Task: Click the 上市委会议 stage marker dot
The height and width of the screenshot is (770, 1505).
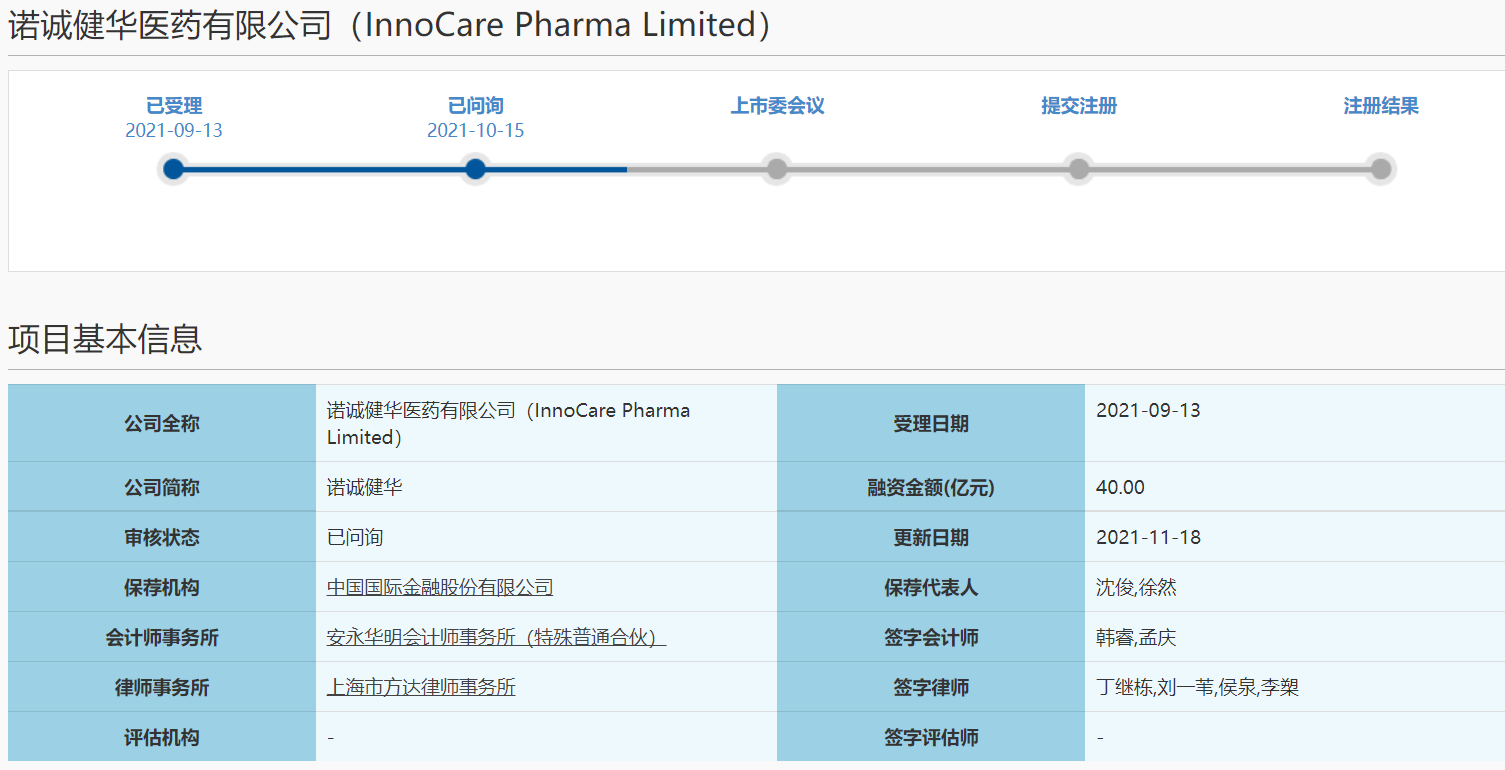Action: 777,169
